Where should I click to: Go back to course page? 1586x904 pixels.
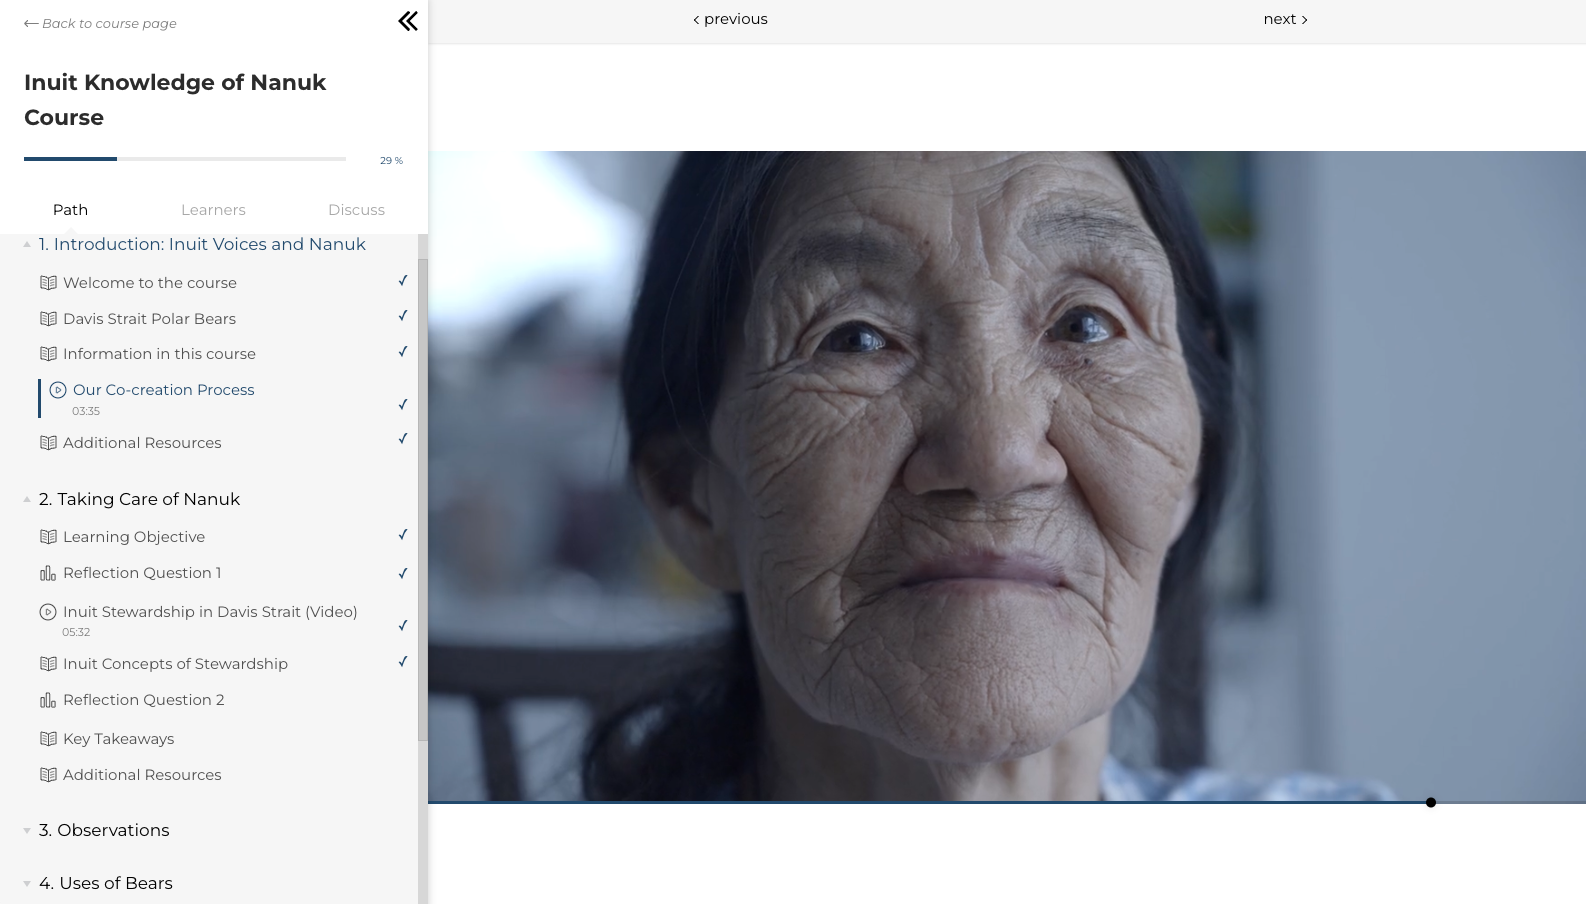pyautogui.click(x=100, y=23)
